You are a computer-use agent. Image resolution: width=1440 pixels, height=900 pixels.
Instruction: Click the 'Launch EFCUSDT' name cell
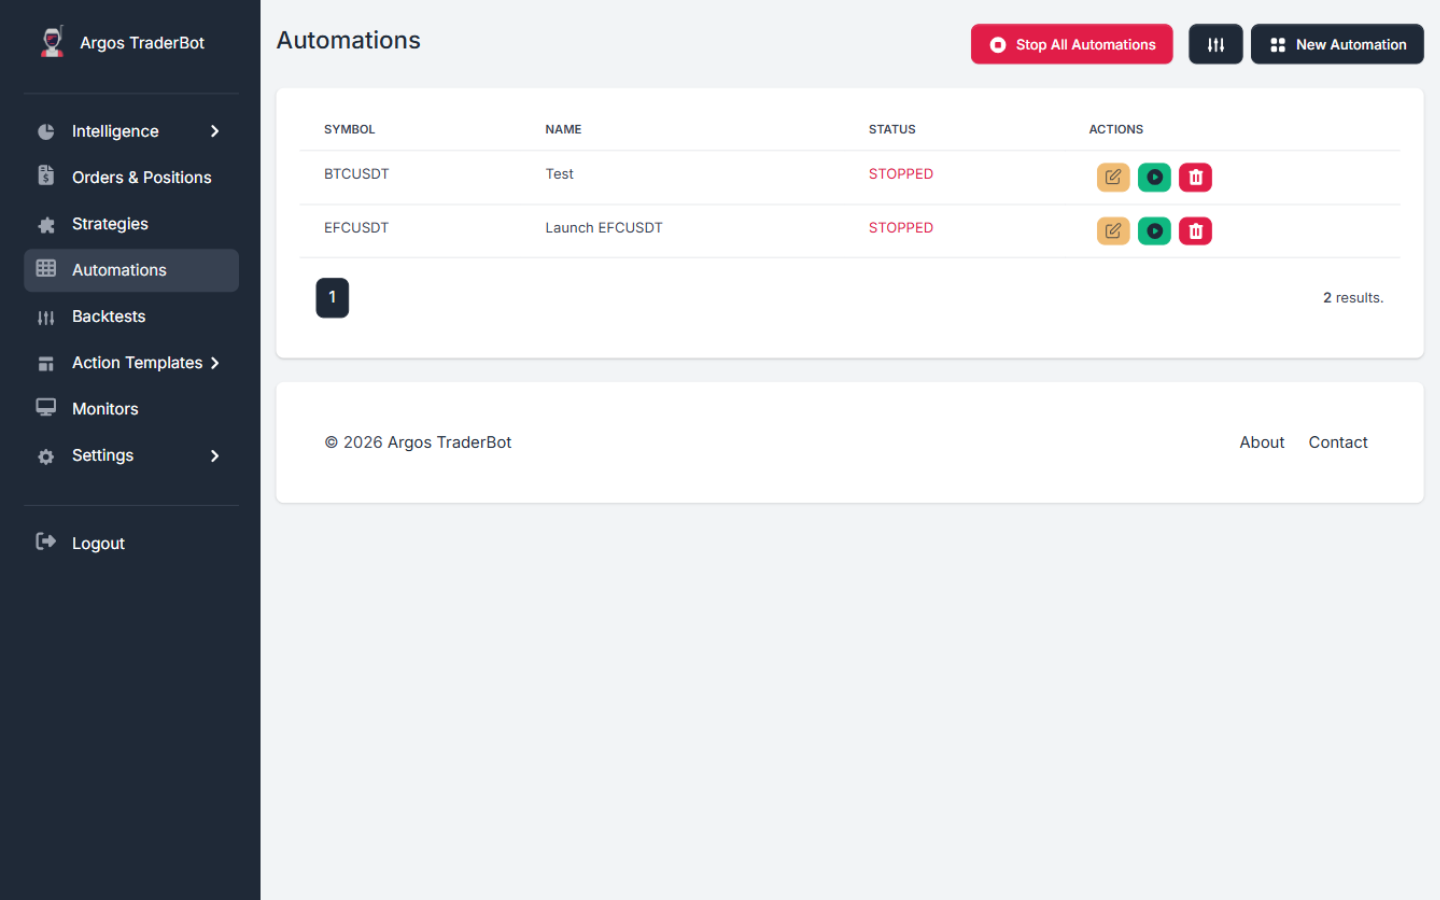pos(604,228)
